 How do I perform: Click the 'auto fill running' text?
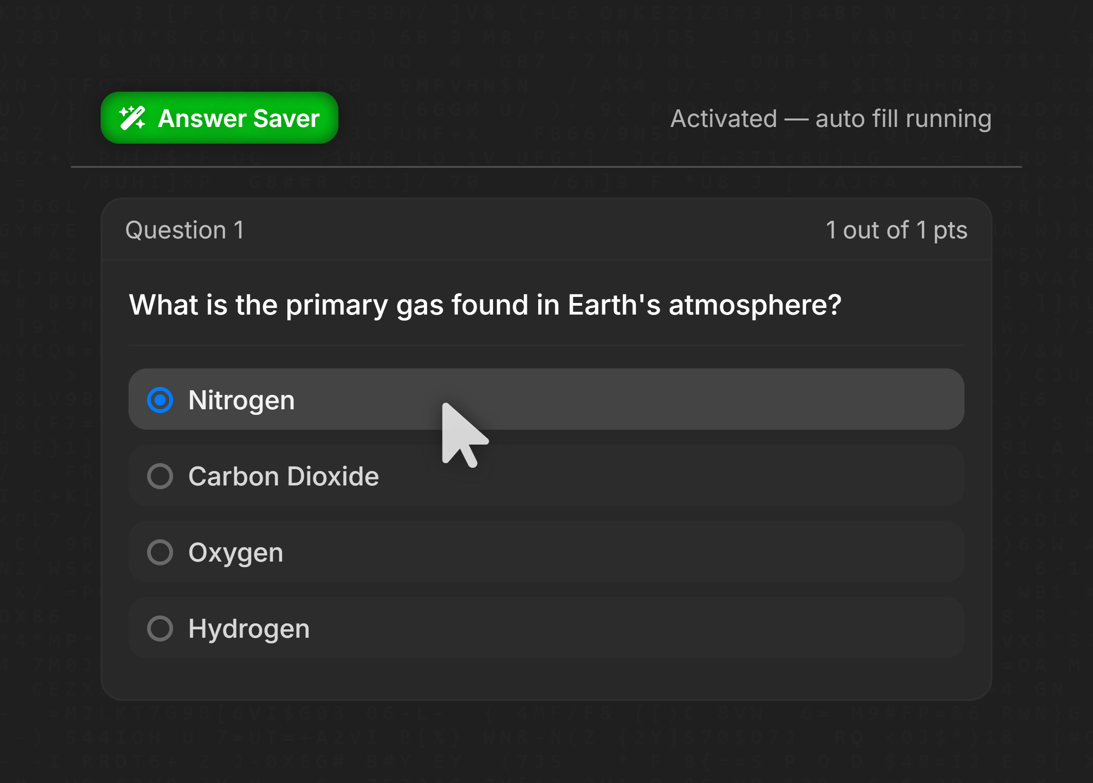[x=903, y=118]
